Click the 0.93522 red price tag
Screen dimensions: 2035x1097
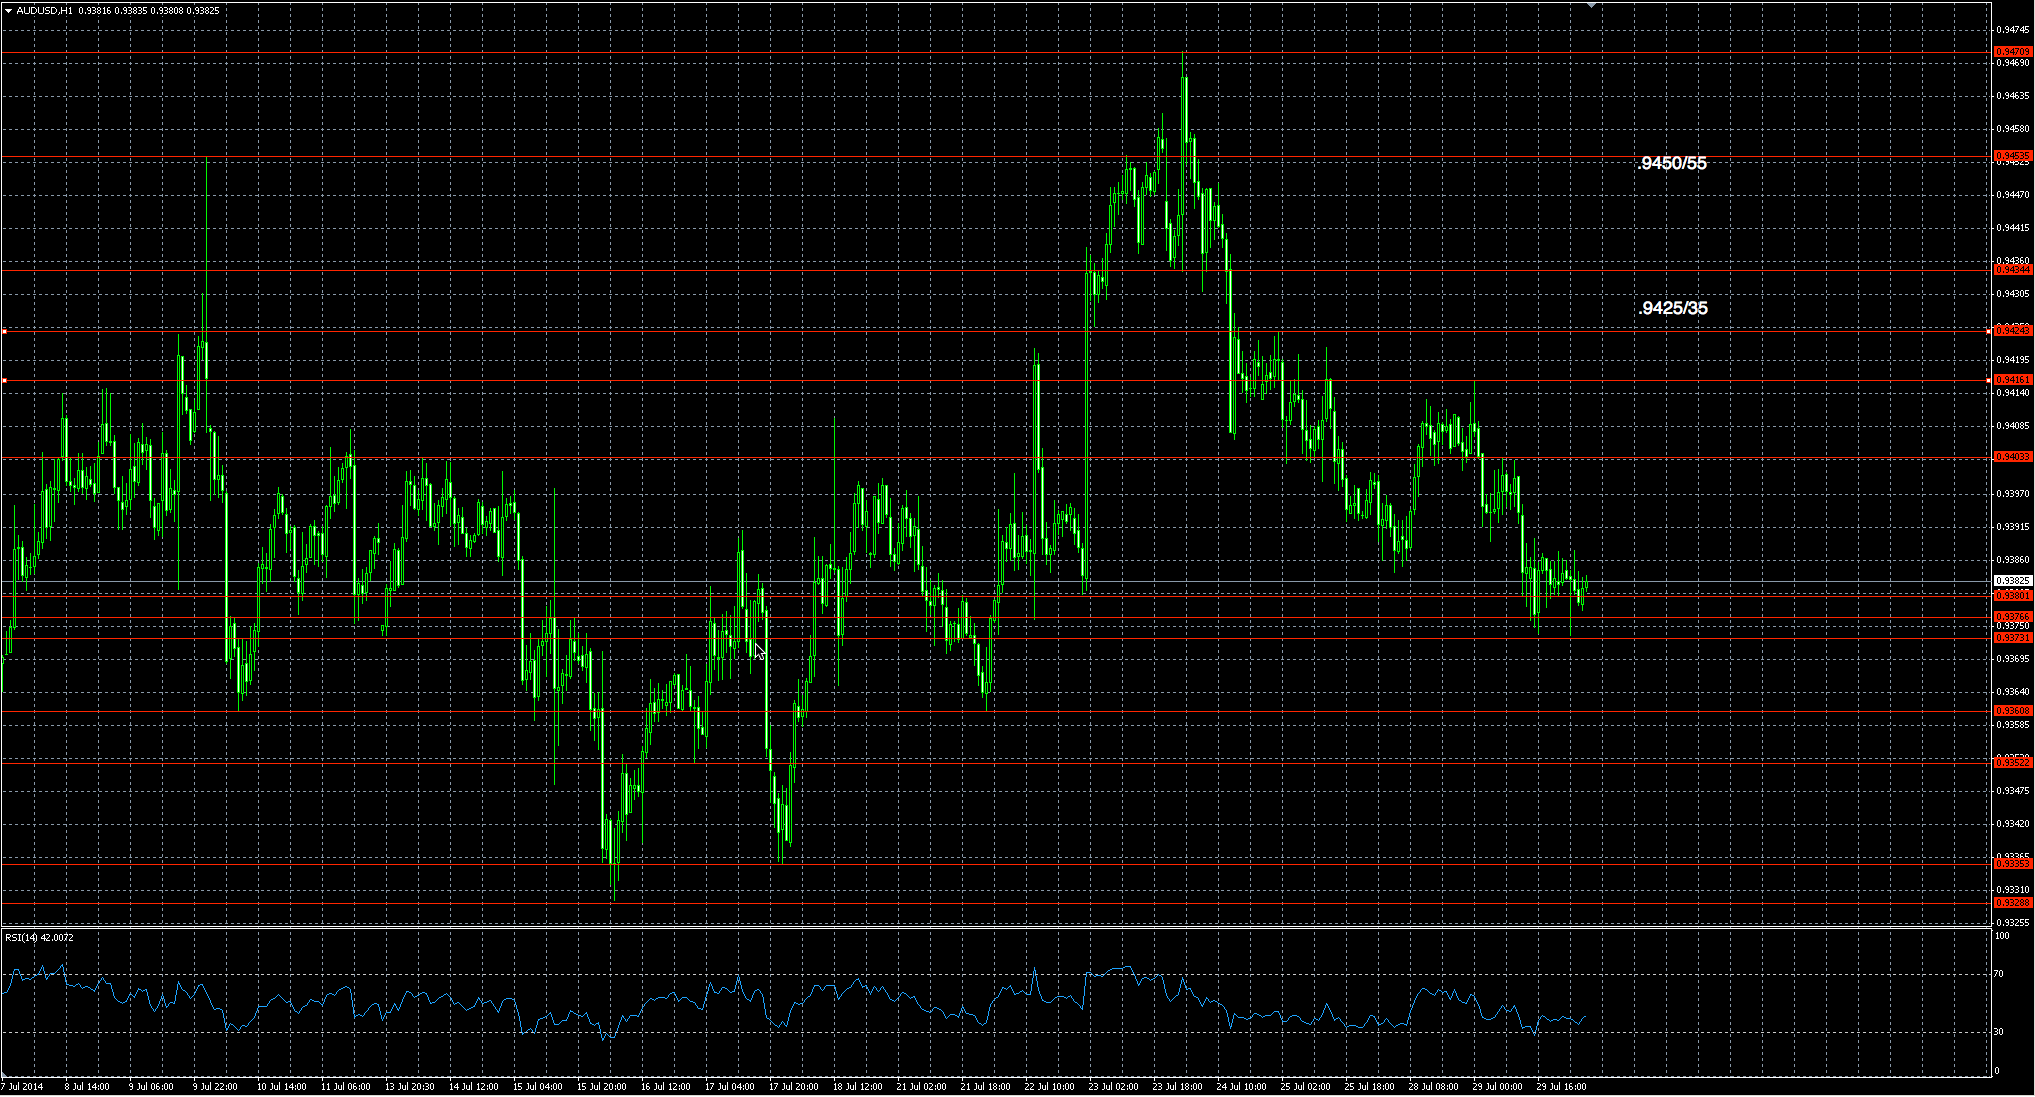tap(2011, 763)
